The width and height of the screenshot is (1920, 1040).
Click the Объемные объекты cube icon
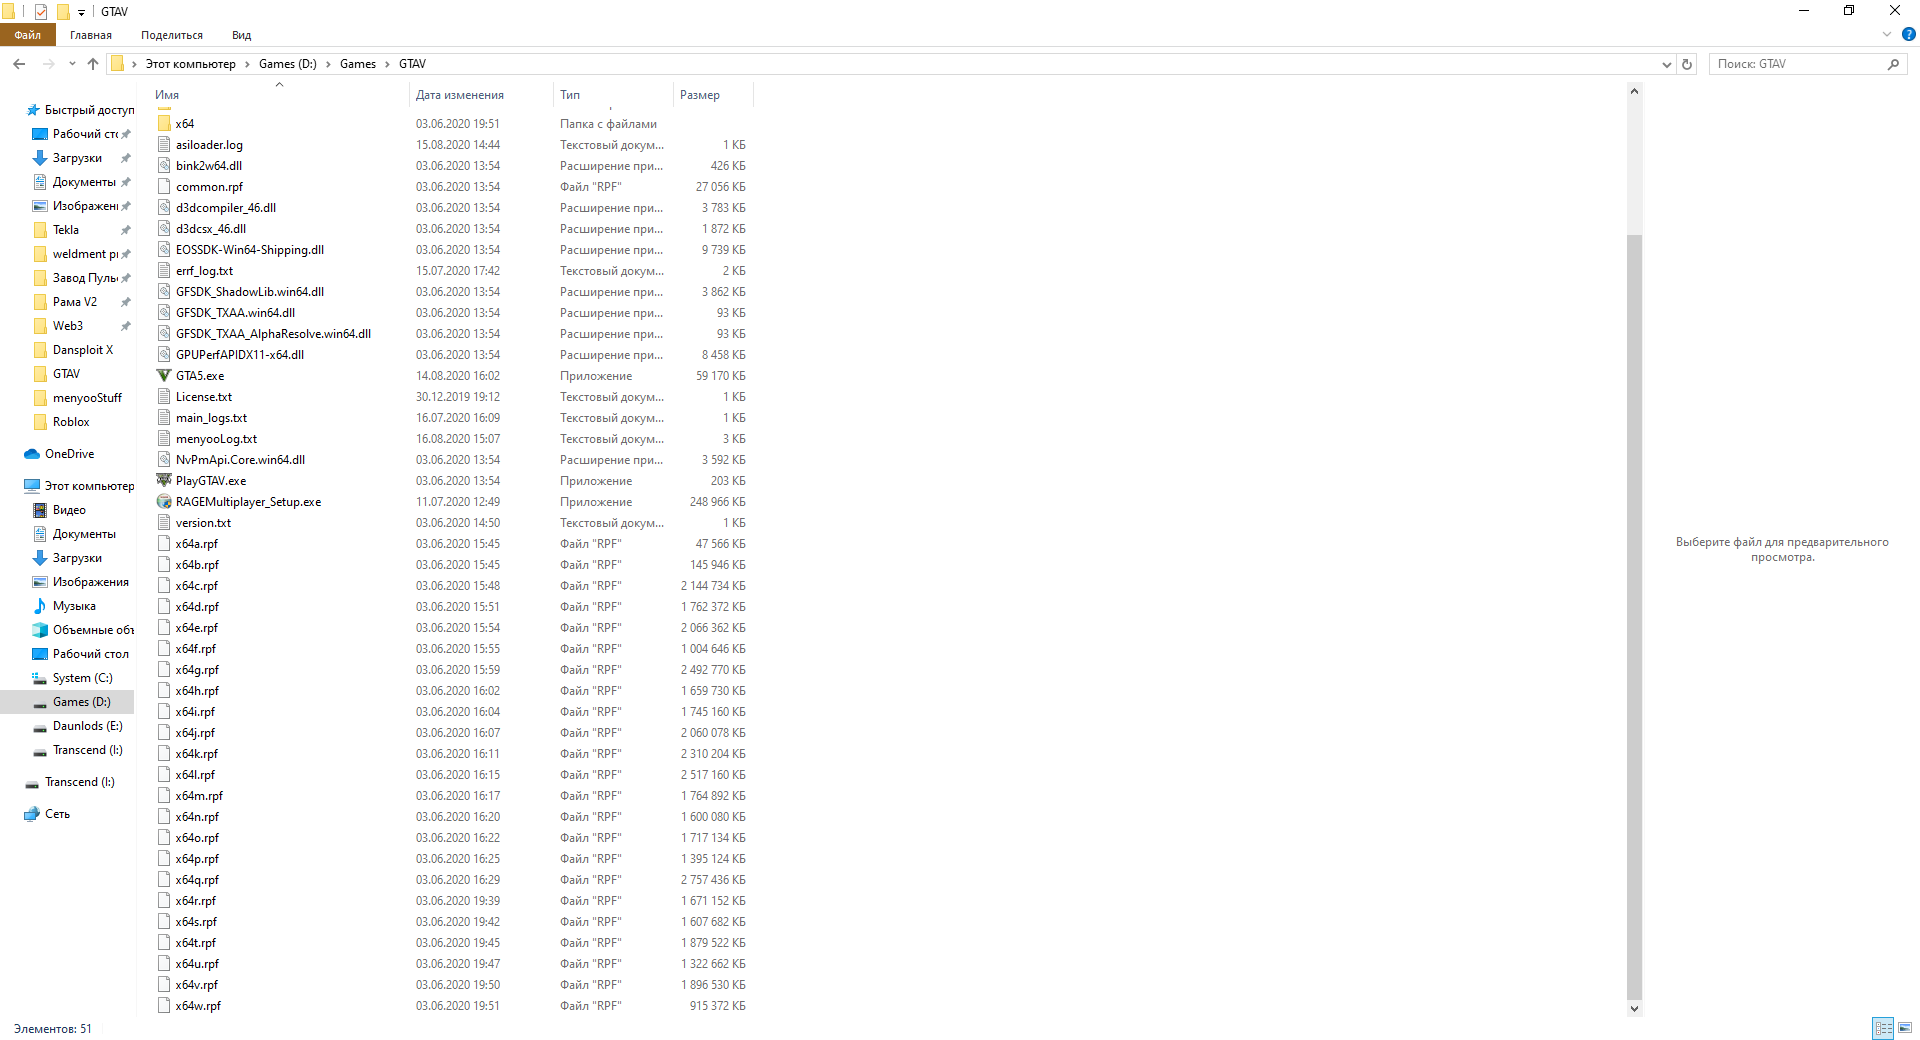pyautogui.click(x=40, y=630)
